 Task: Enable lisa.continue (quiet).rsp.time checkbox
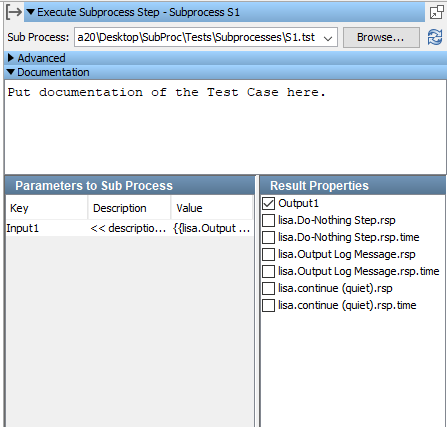(268, 305)
